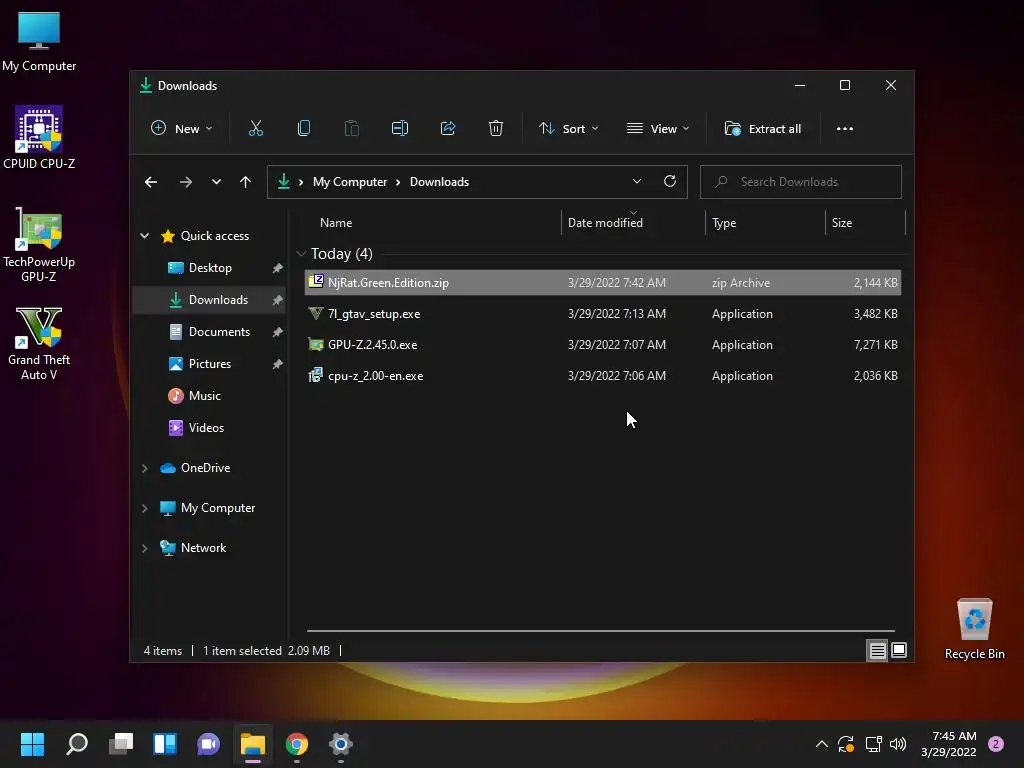Select Desktop in Quick access
This screenshot has height=768, width=1024.
[210, 268]
